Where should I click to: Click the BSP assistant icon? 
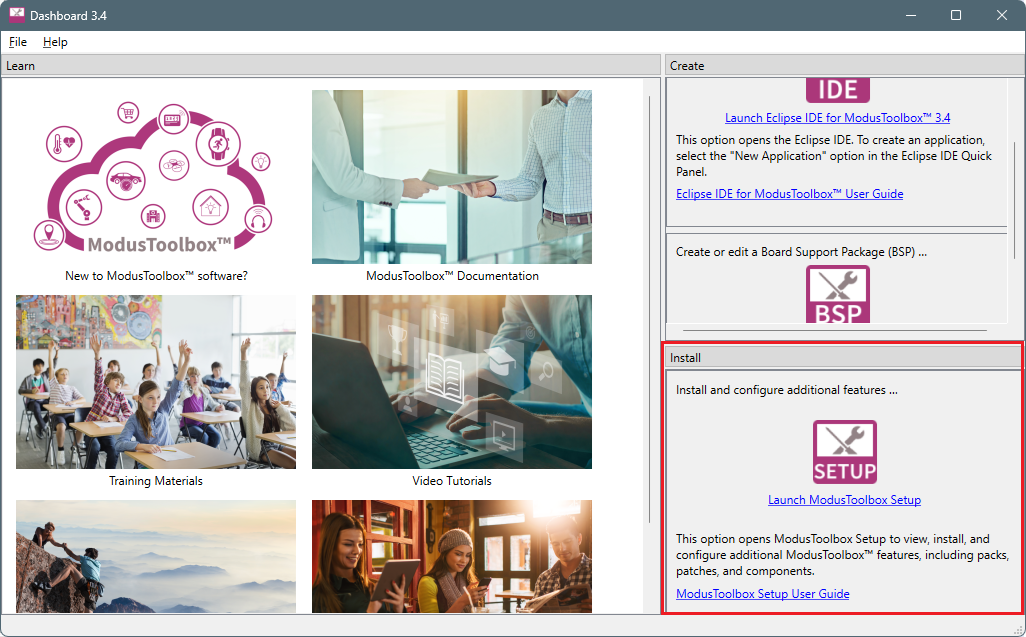pos(838,294)
